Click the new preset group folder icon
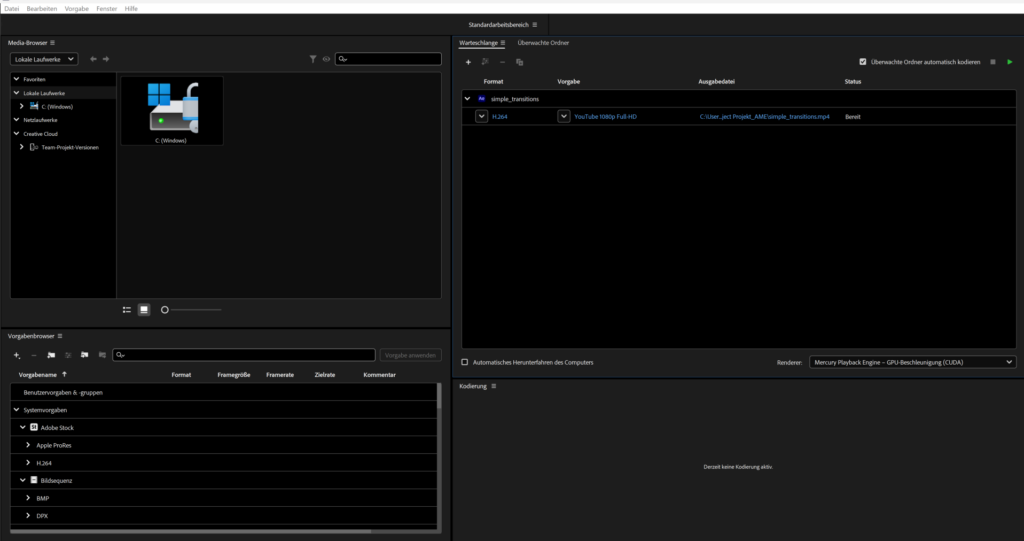 (51, 355)
